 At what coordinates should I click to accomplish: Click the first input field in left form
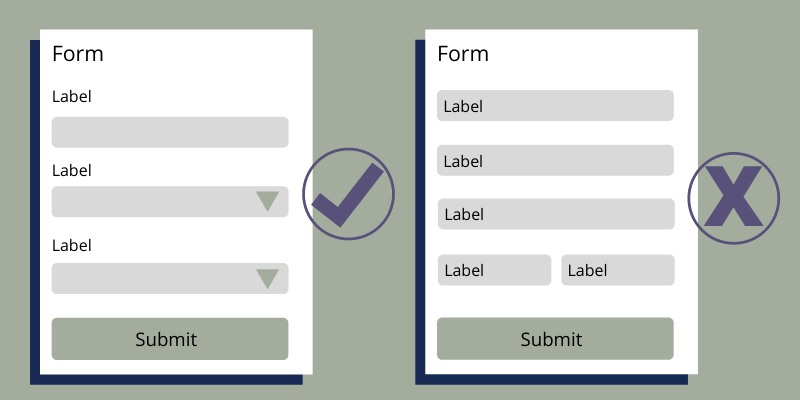tap(170, 132)
